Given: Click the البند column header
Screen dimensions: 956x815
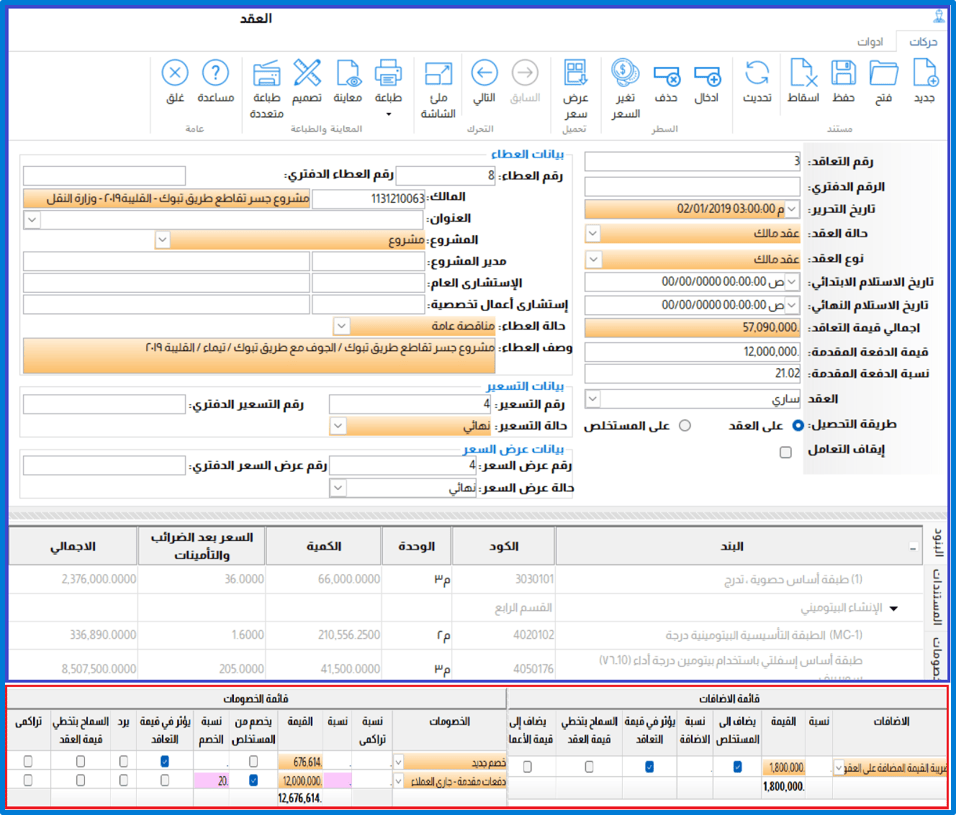Looking at the screenshot, I should (739, 546).
